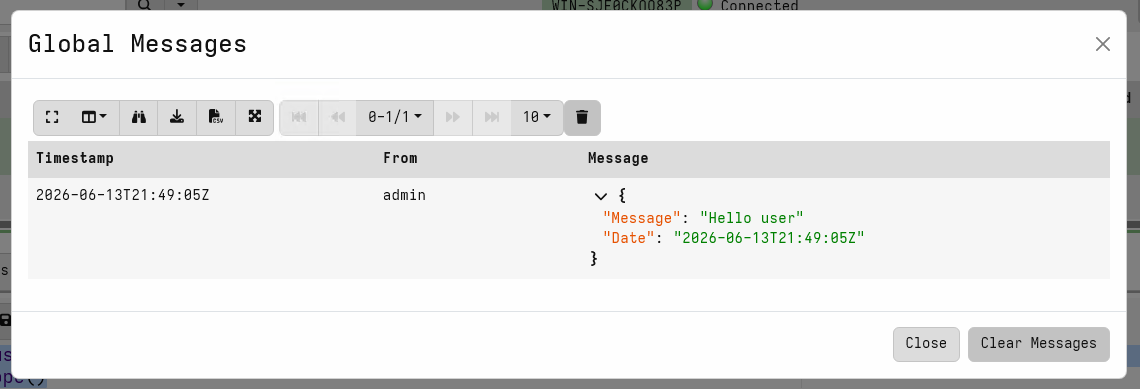Go to first page of messages
1140x389 pixels.
(299, 117)
